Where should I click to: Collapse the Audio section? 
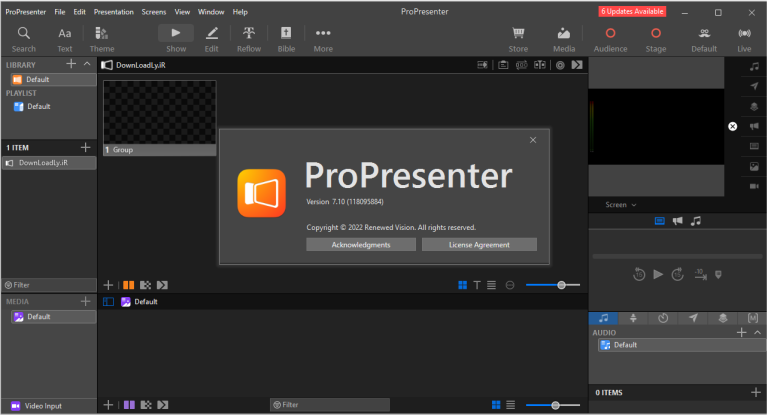(757, 332)
